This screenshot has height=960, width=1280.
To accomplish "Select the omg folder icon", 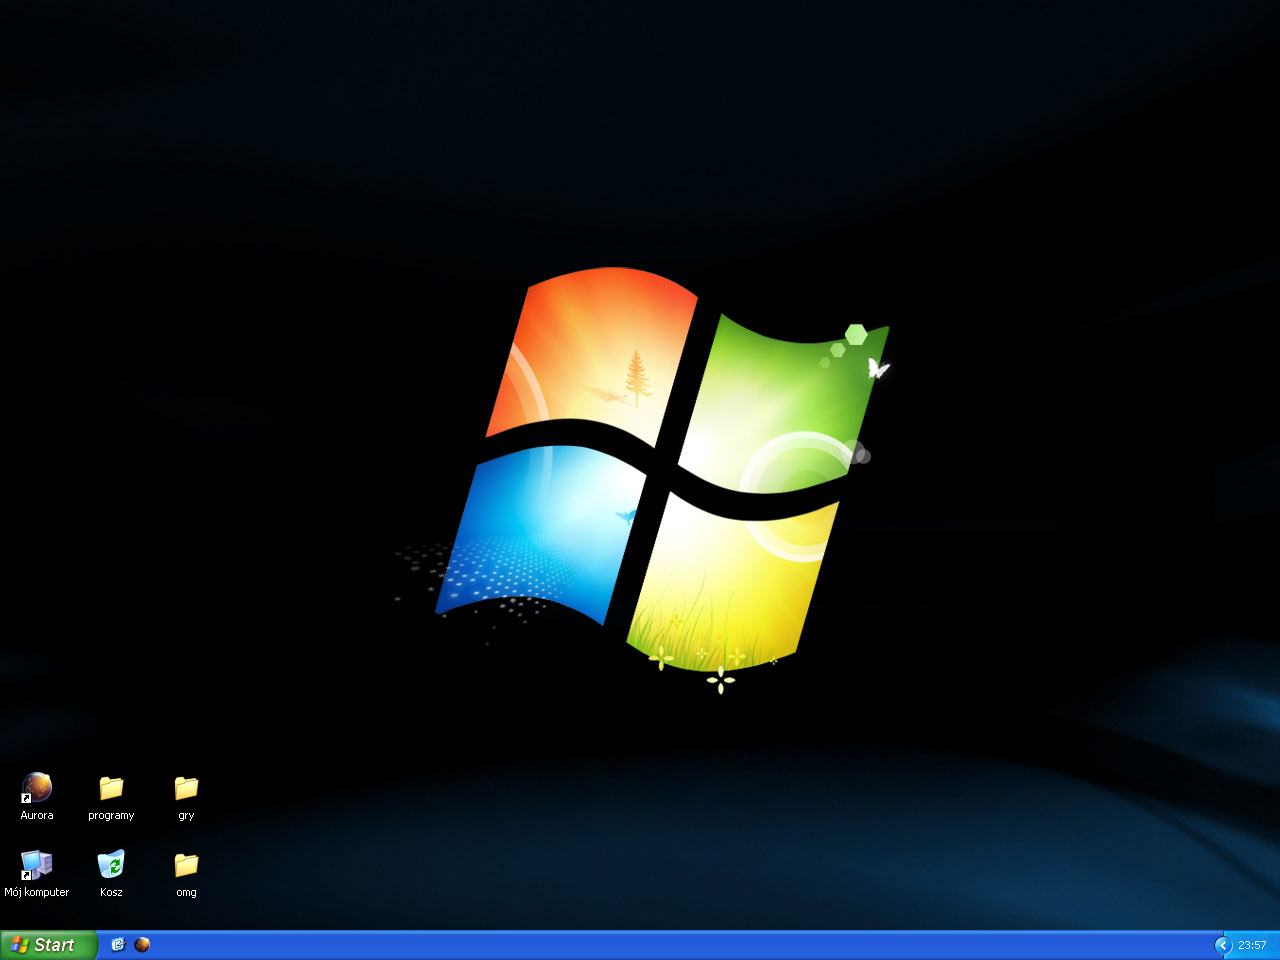I will [186, 864].
